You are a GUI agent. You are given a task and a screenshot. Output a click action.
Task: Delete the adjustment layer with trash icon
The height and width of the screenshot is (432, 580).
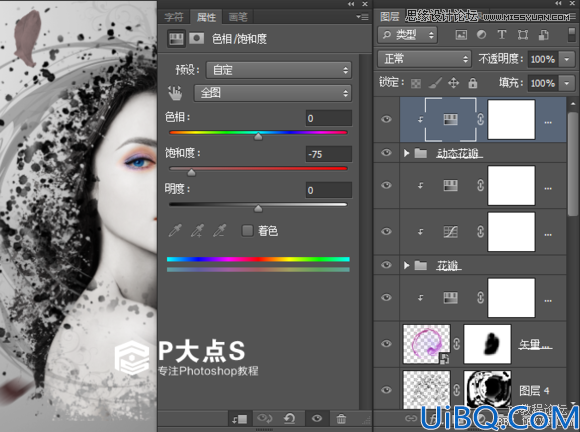click(341, 419)
